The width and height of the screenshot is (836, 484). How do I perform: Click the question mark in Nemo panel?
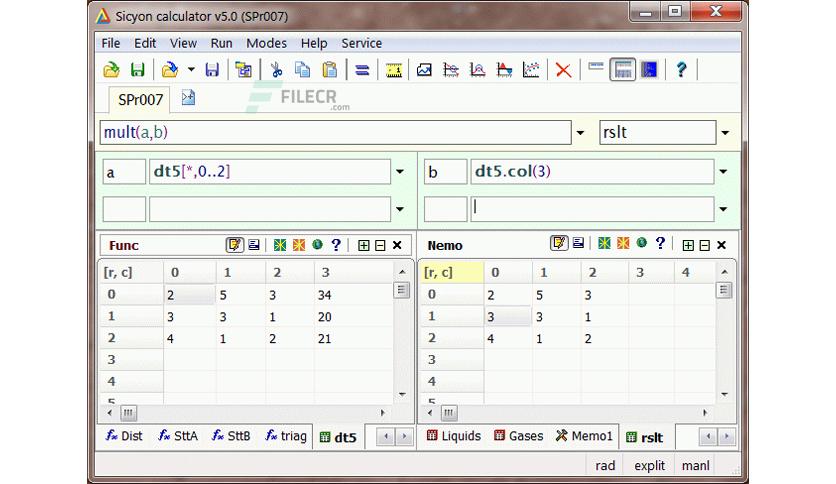(x=661, y=243)
